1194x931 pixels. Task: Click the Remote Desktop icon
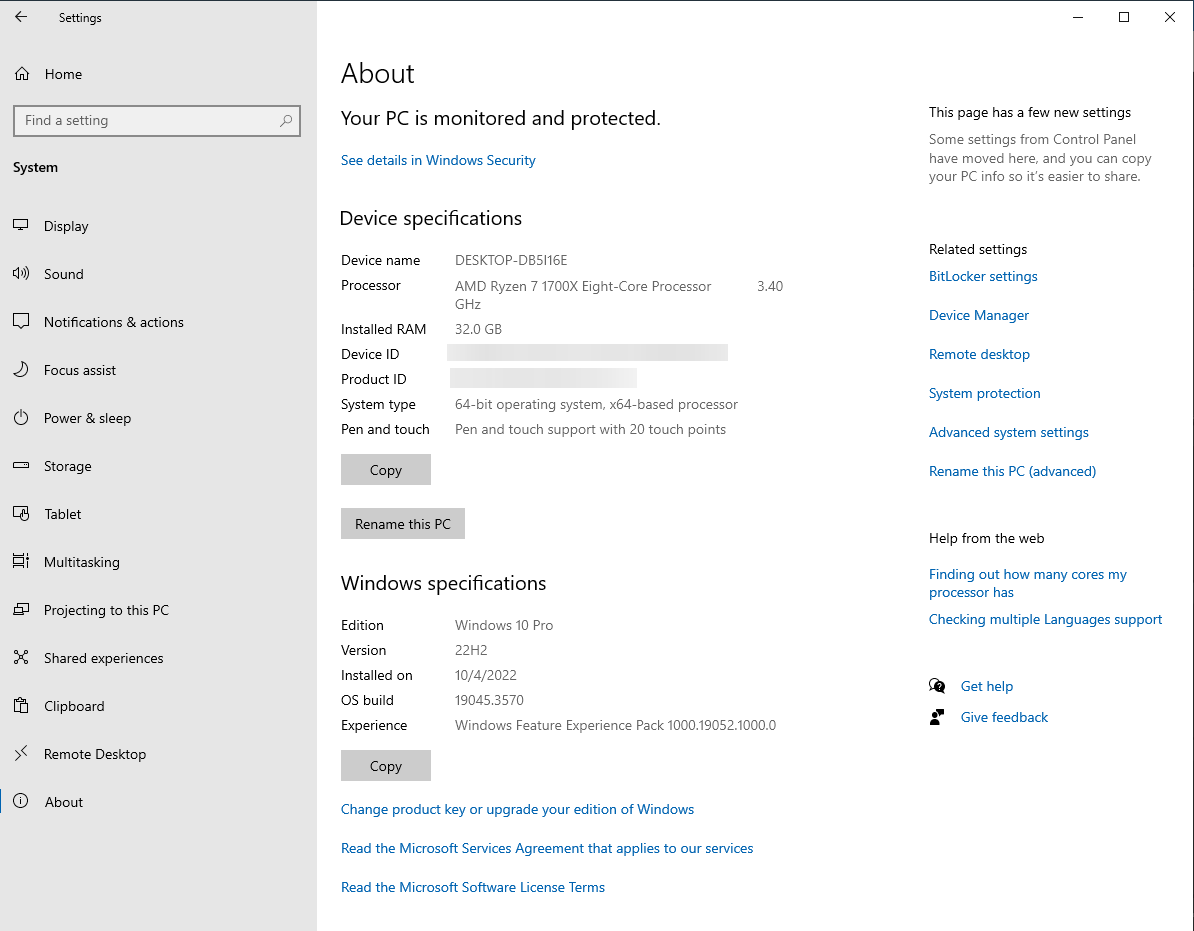pos(21,753)
